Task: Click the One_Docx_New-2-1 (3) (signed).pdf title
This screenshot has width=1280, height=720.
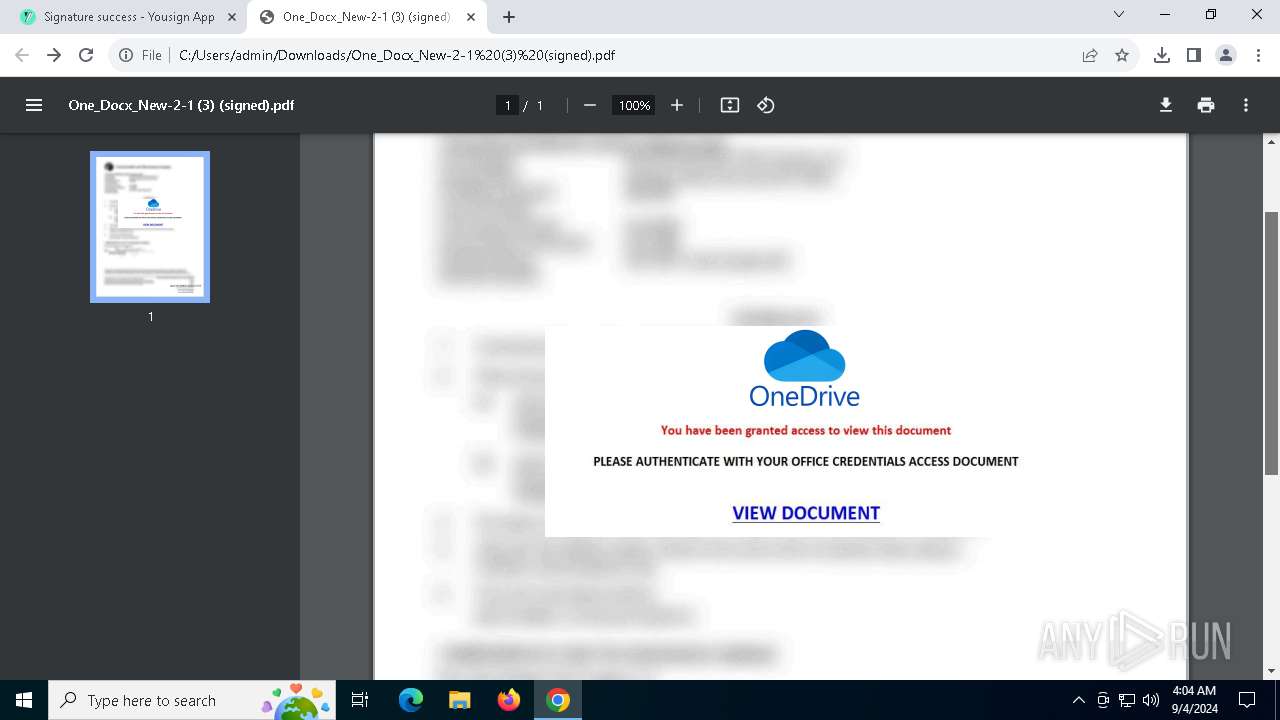Action: point(181,105)
